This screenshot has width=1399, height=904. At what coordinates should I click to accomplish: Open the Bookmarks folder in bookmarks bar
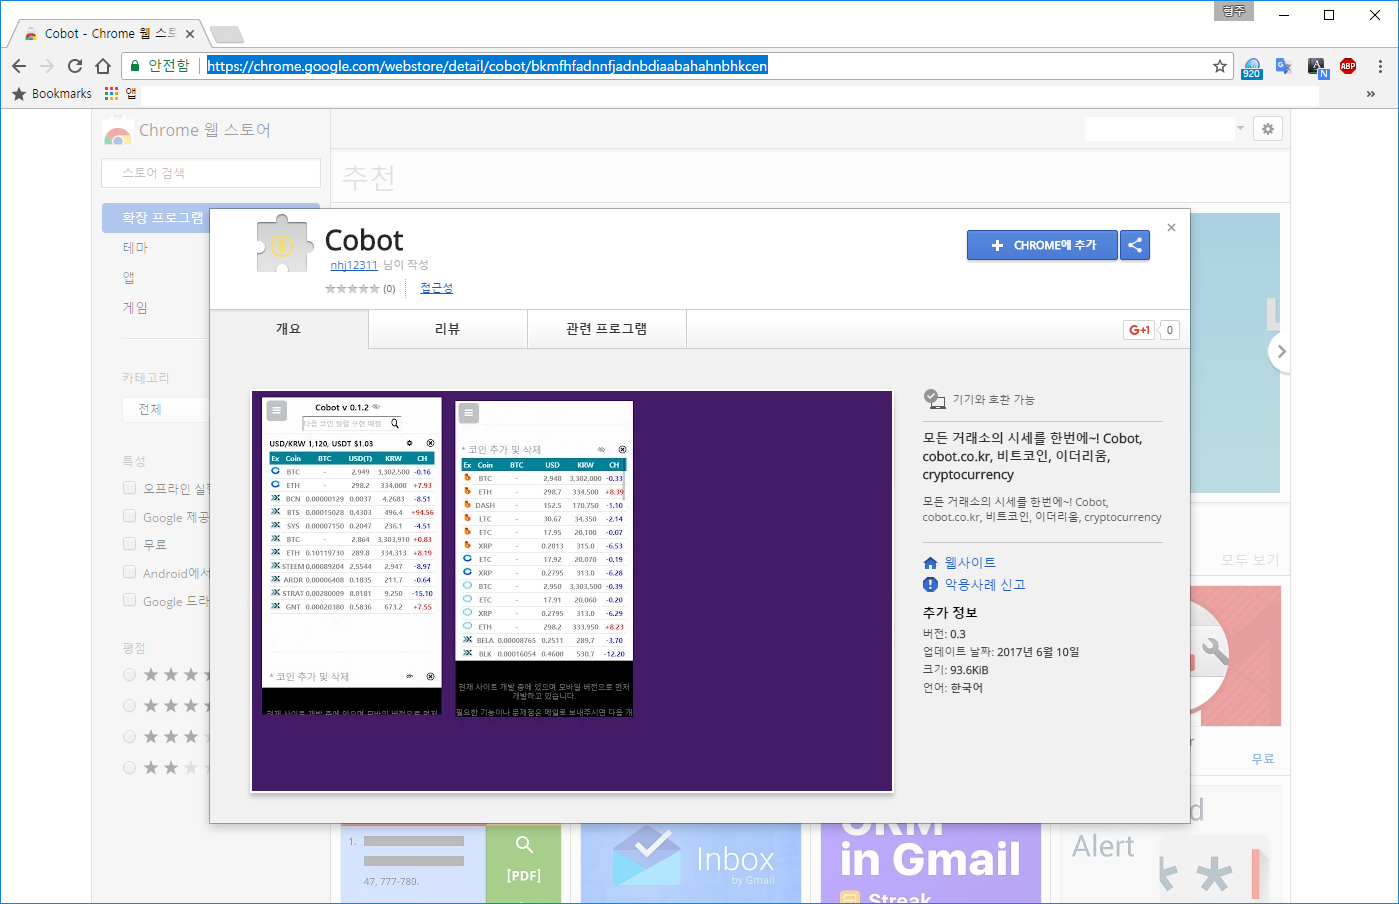52,93
